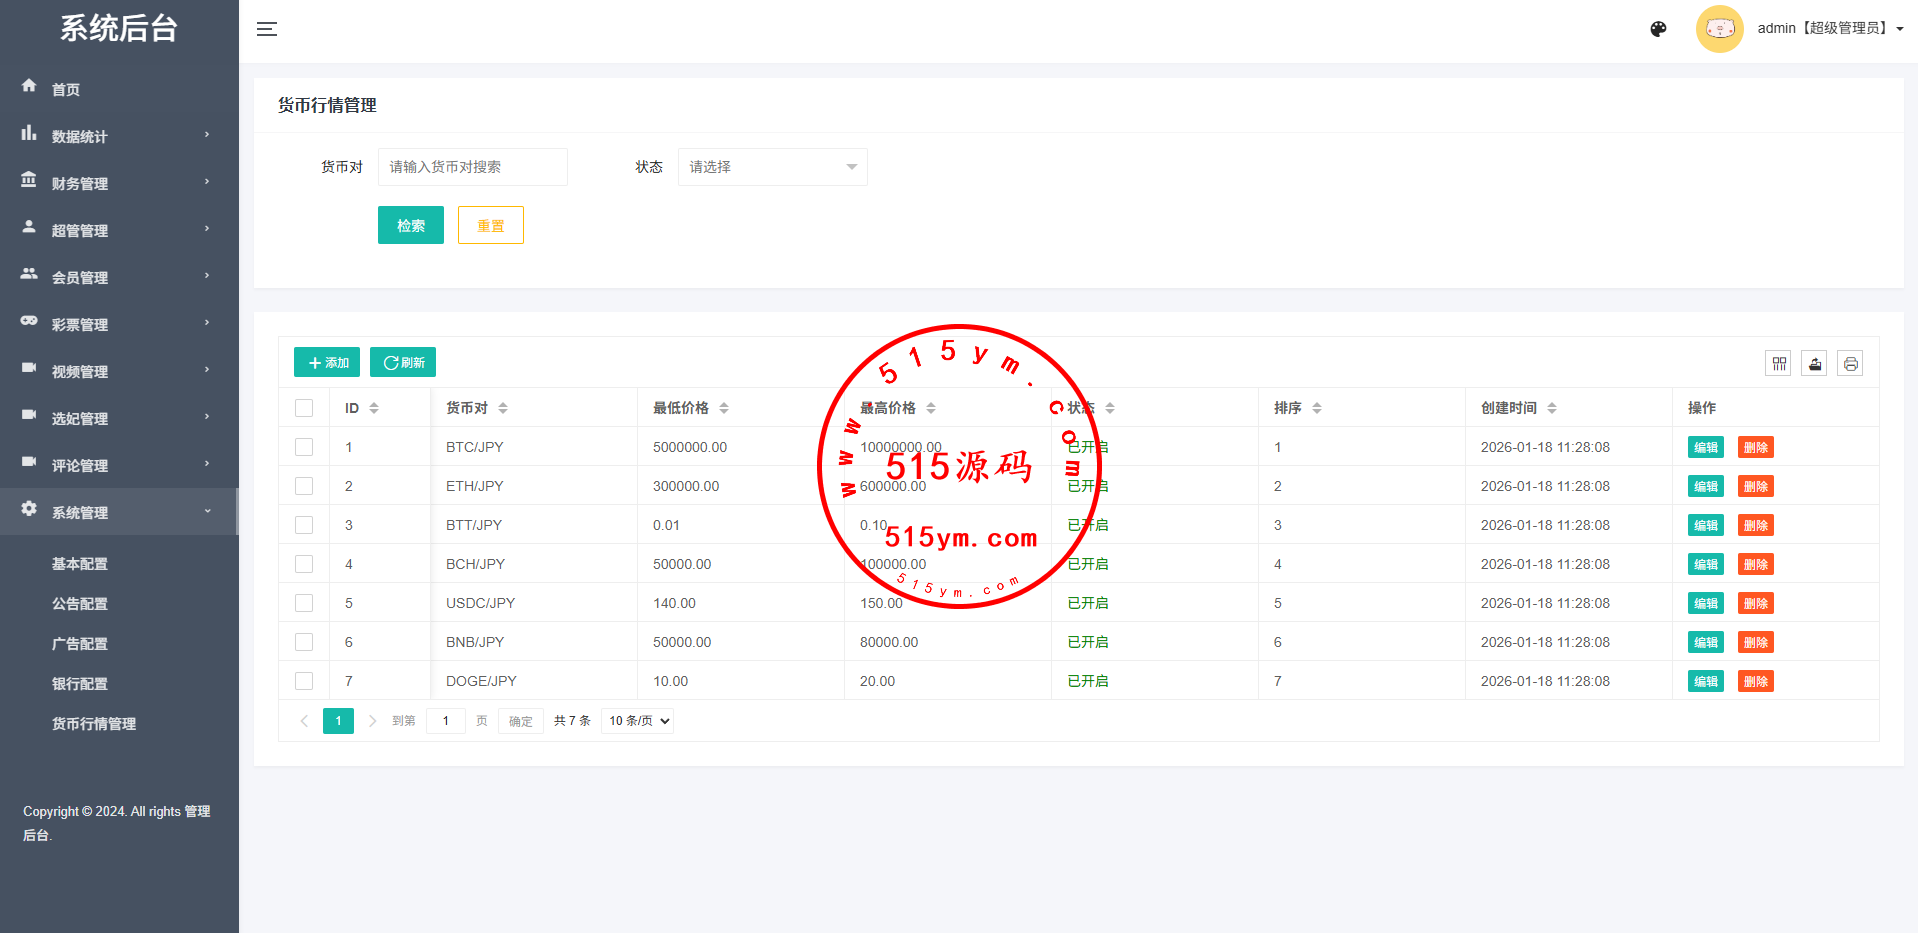Select 银行配置 in the sidebar
This screenshot has height=933, width=1918.
coord(80,684)
